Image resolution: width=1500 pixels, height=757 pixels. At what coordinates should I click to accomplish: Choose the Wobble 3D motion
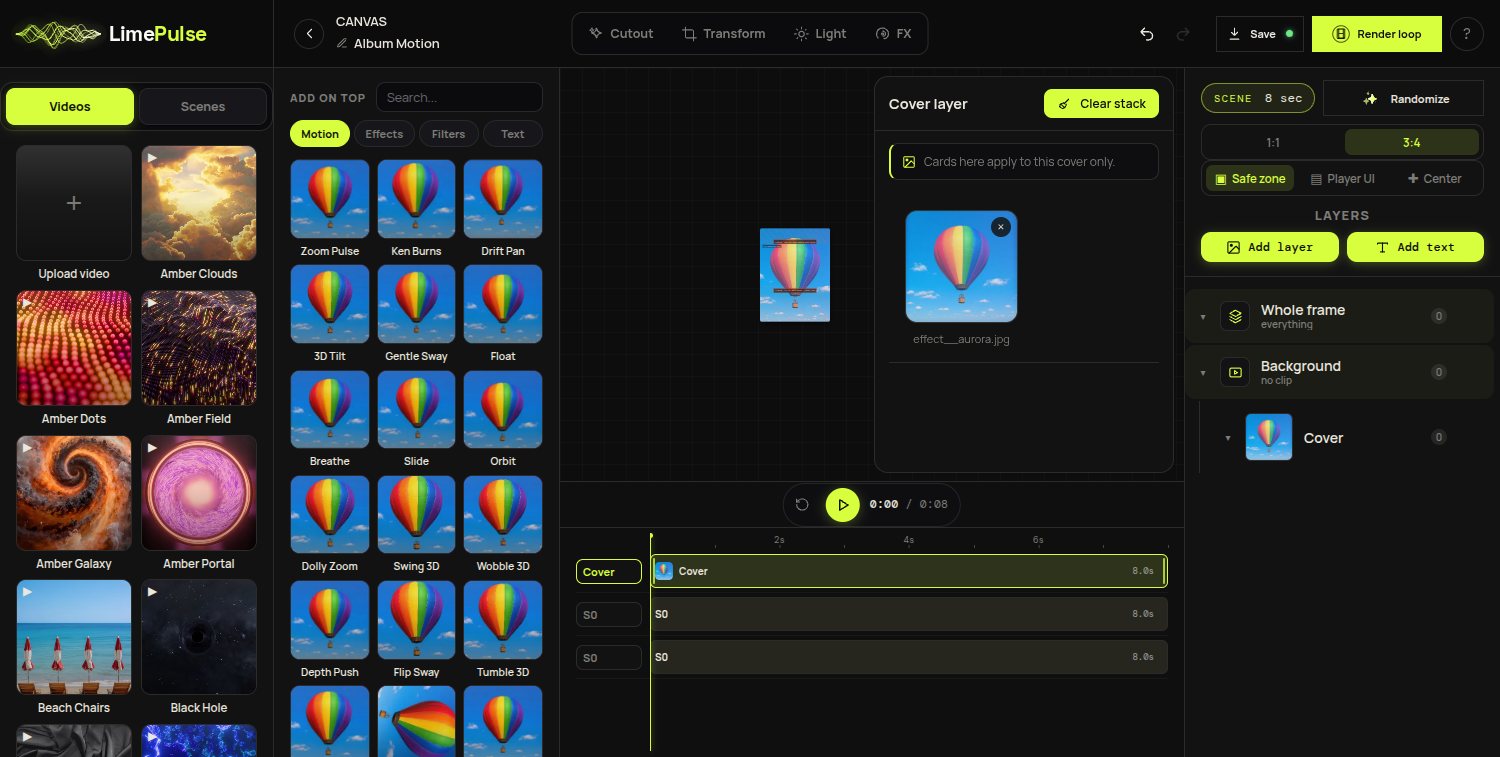click(503, 515)
